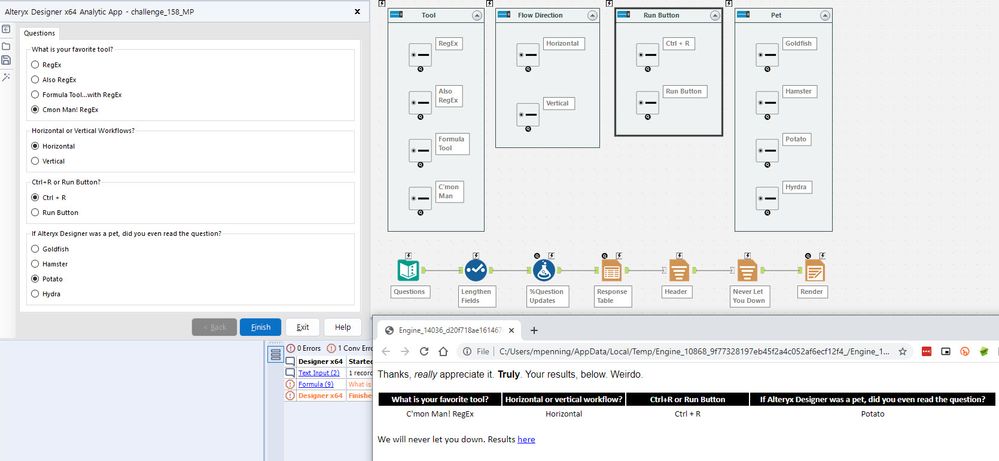Image resolution: width=999 pixels, height=461 pixels.
Task: Select the Goldfish interface tool in the Pet container
Action: tap(767, 55)
